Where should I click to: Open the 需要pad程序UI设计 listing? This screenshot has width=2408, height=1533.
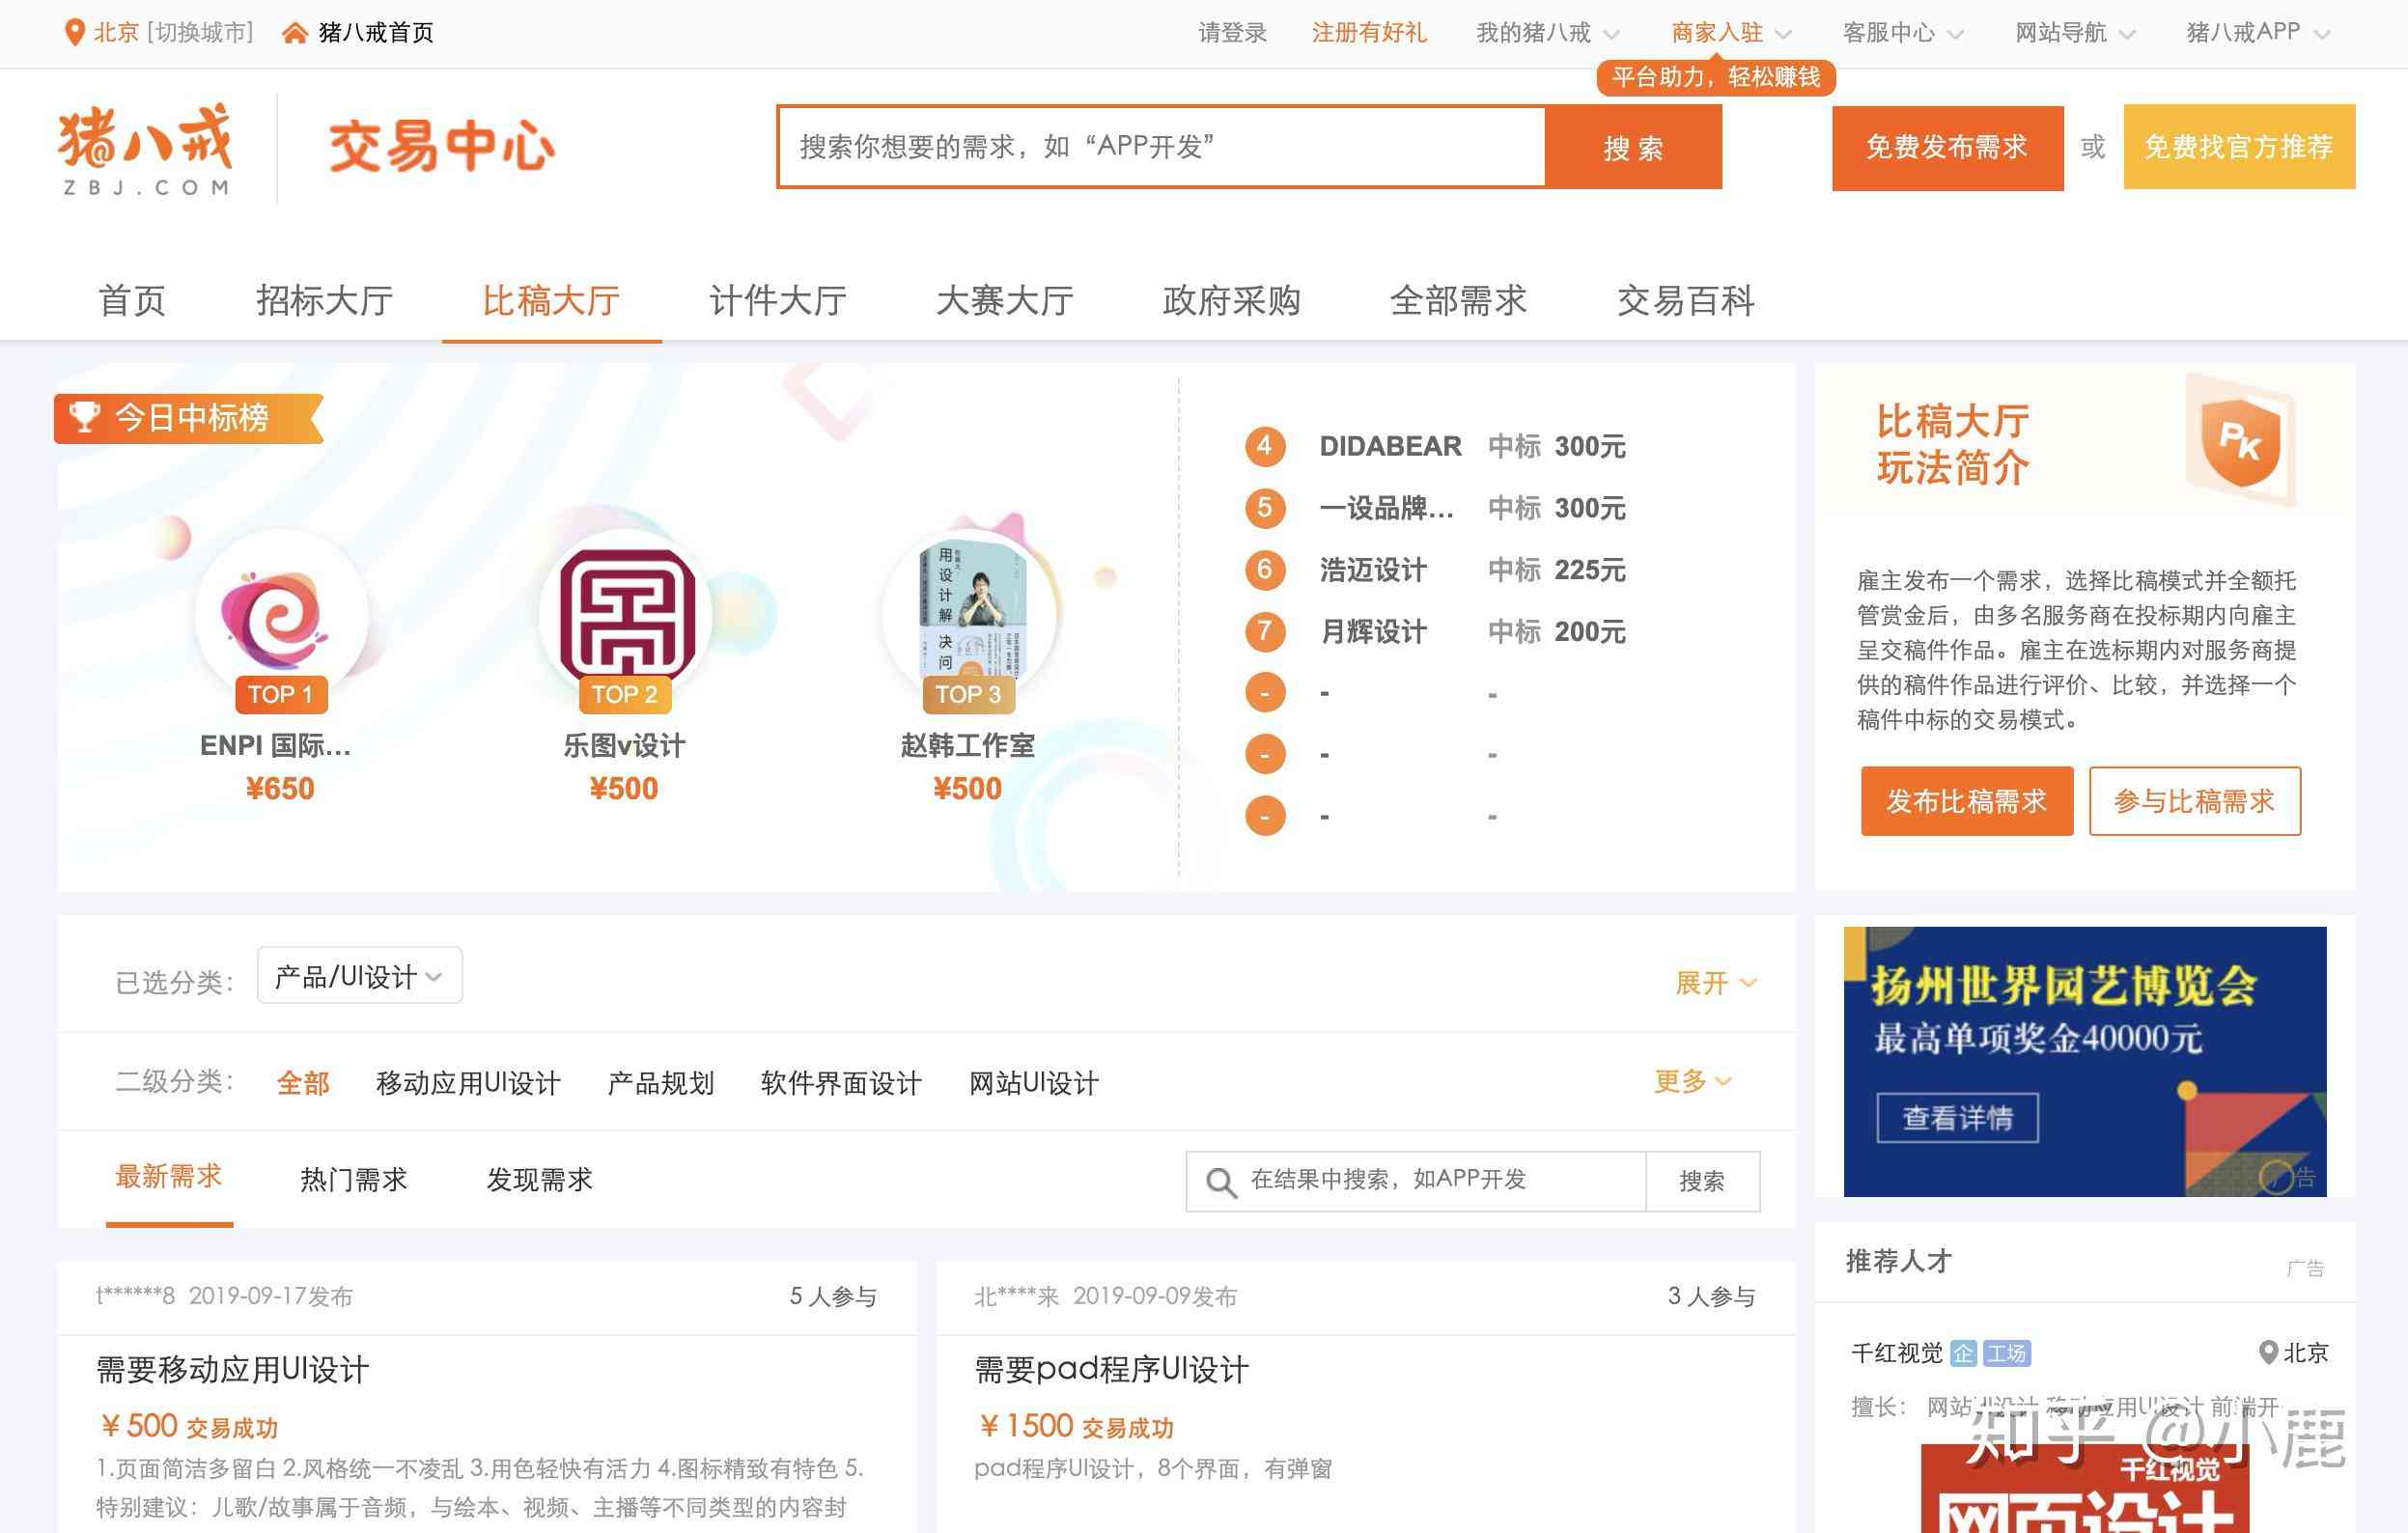(x=1112, y=1369)
